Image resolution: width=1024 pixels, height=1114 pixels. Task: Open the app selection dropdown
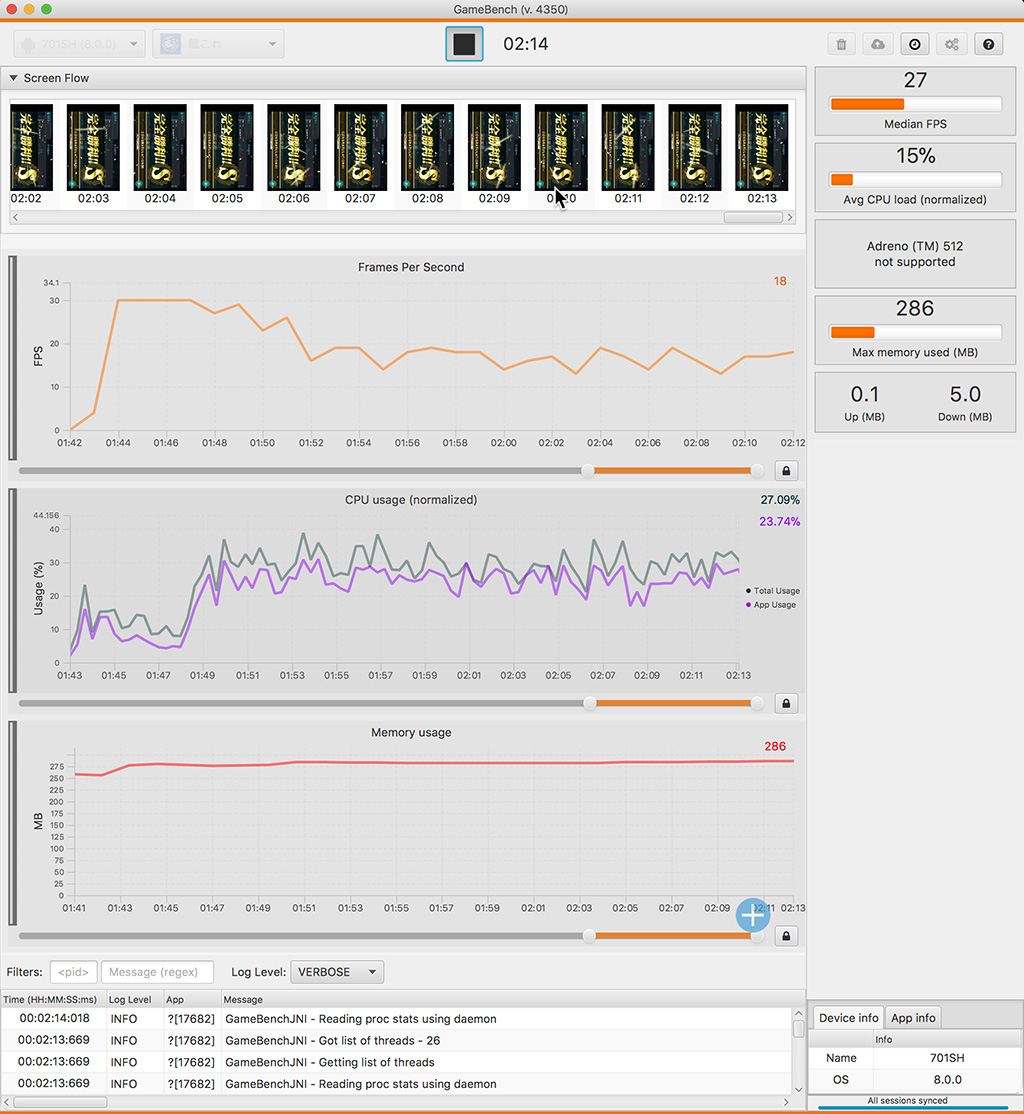(218, 44)
